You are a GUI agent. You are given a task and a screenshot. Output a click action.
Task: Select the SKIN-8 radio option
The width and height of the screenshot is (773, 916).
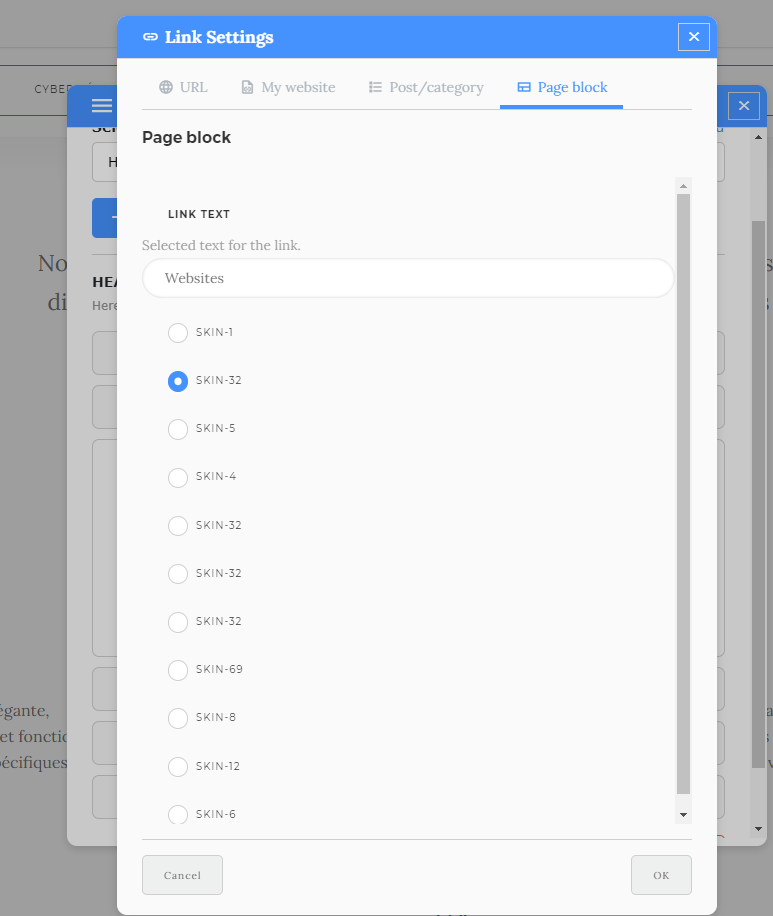pyautogui.click(x=178, y=717)
